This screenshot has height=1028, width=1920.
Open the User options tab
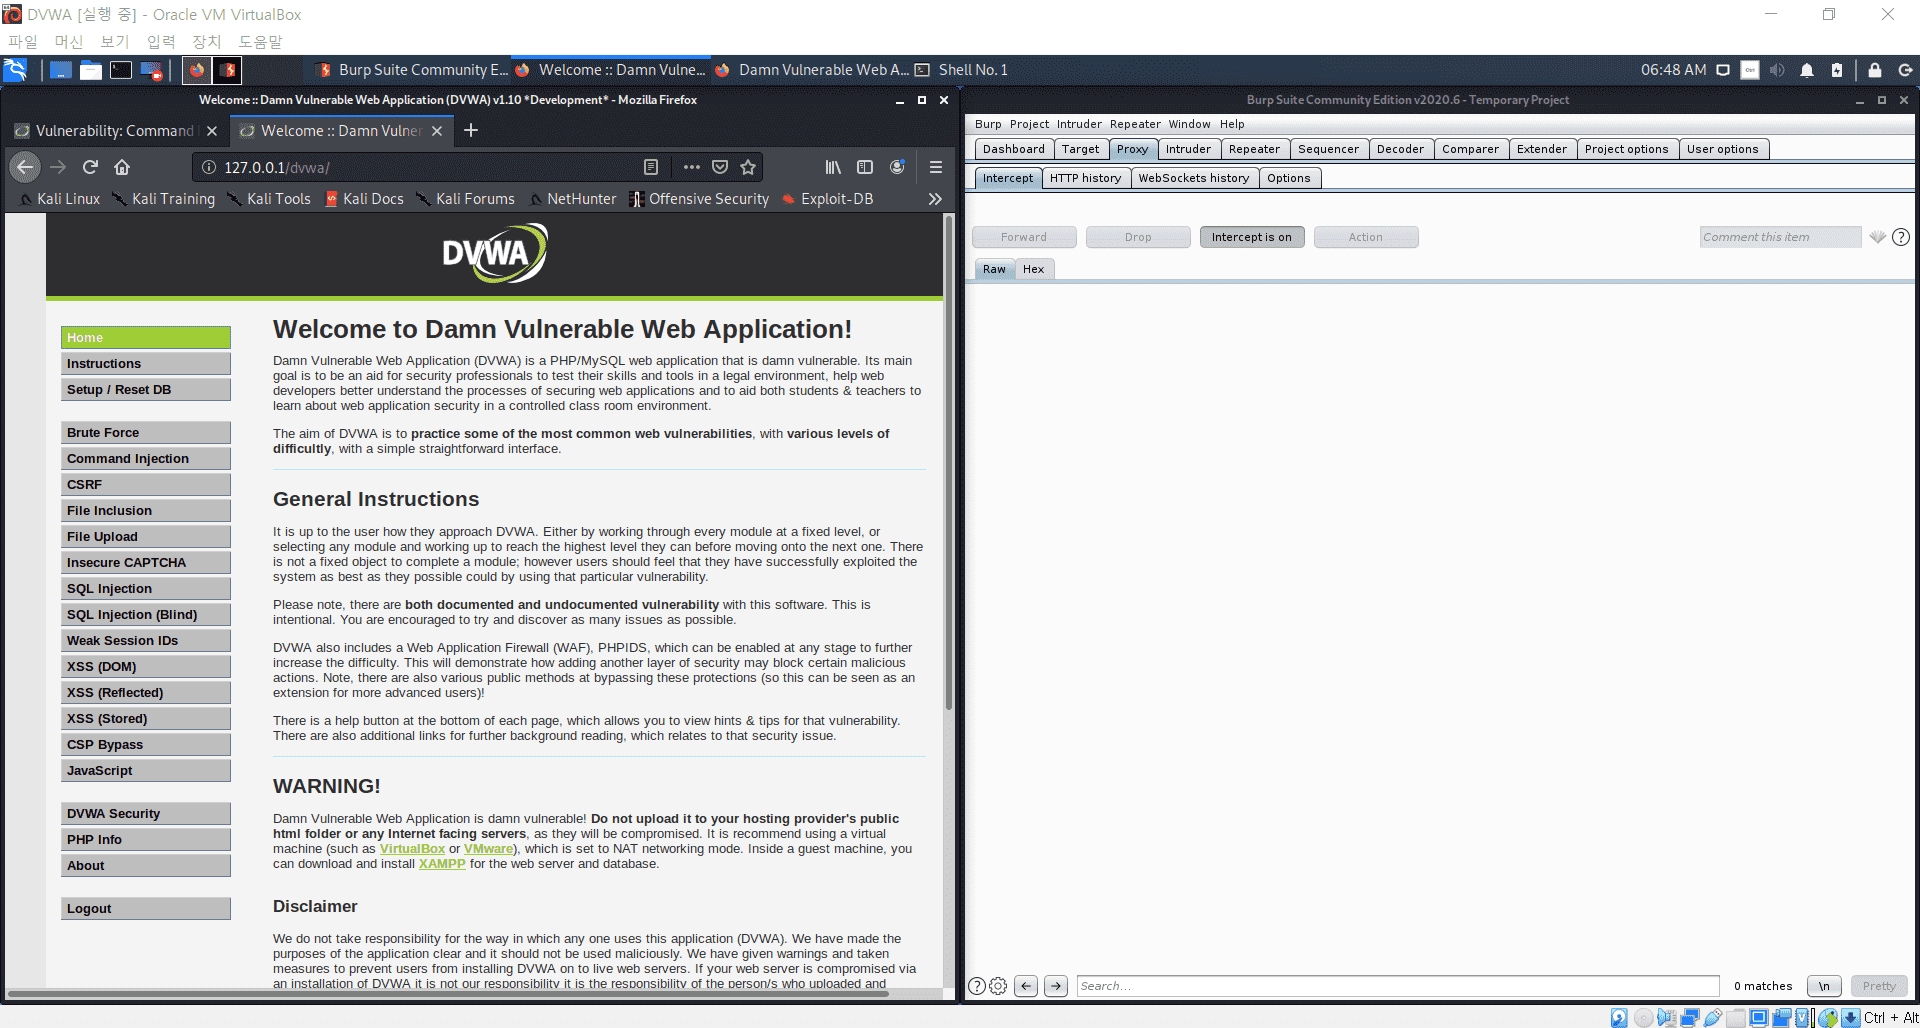(1722, 149)
